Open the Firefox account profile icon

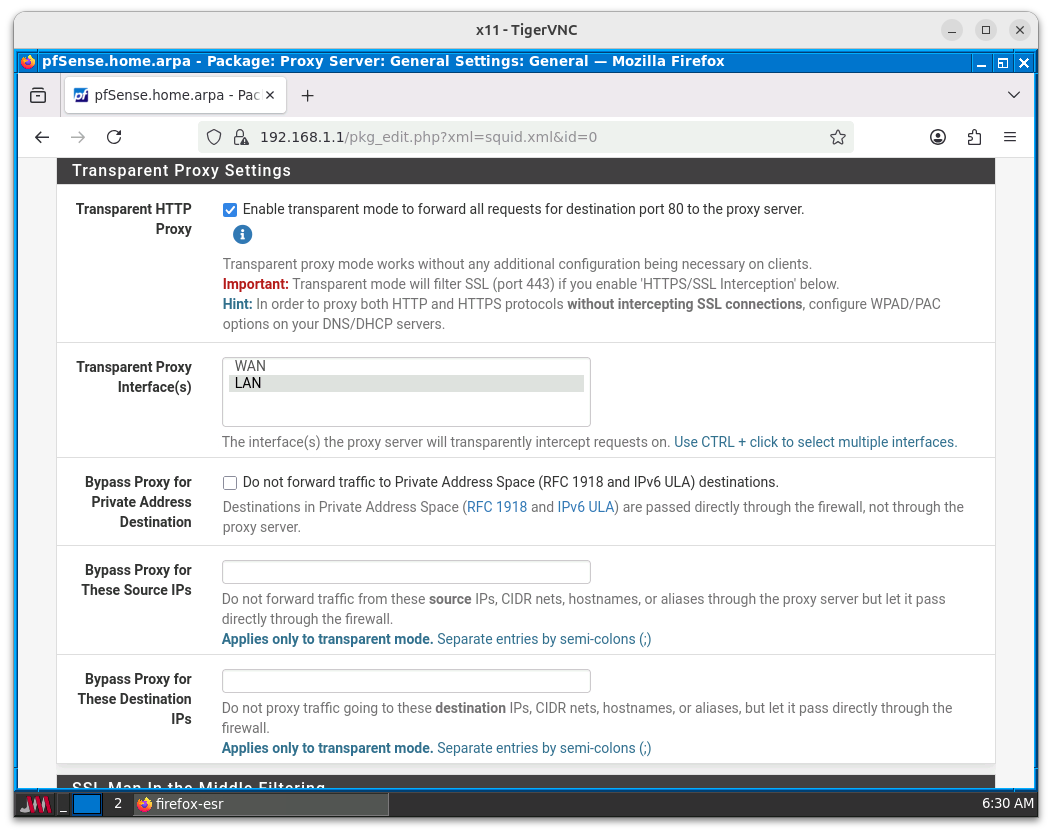click(x=938, y=137)
